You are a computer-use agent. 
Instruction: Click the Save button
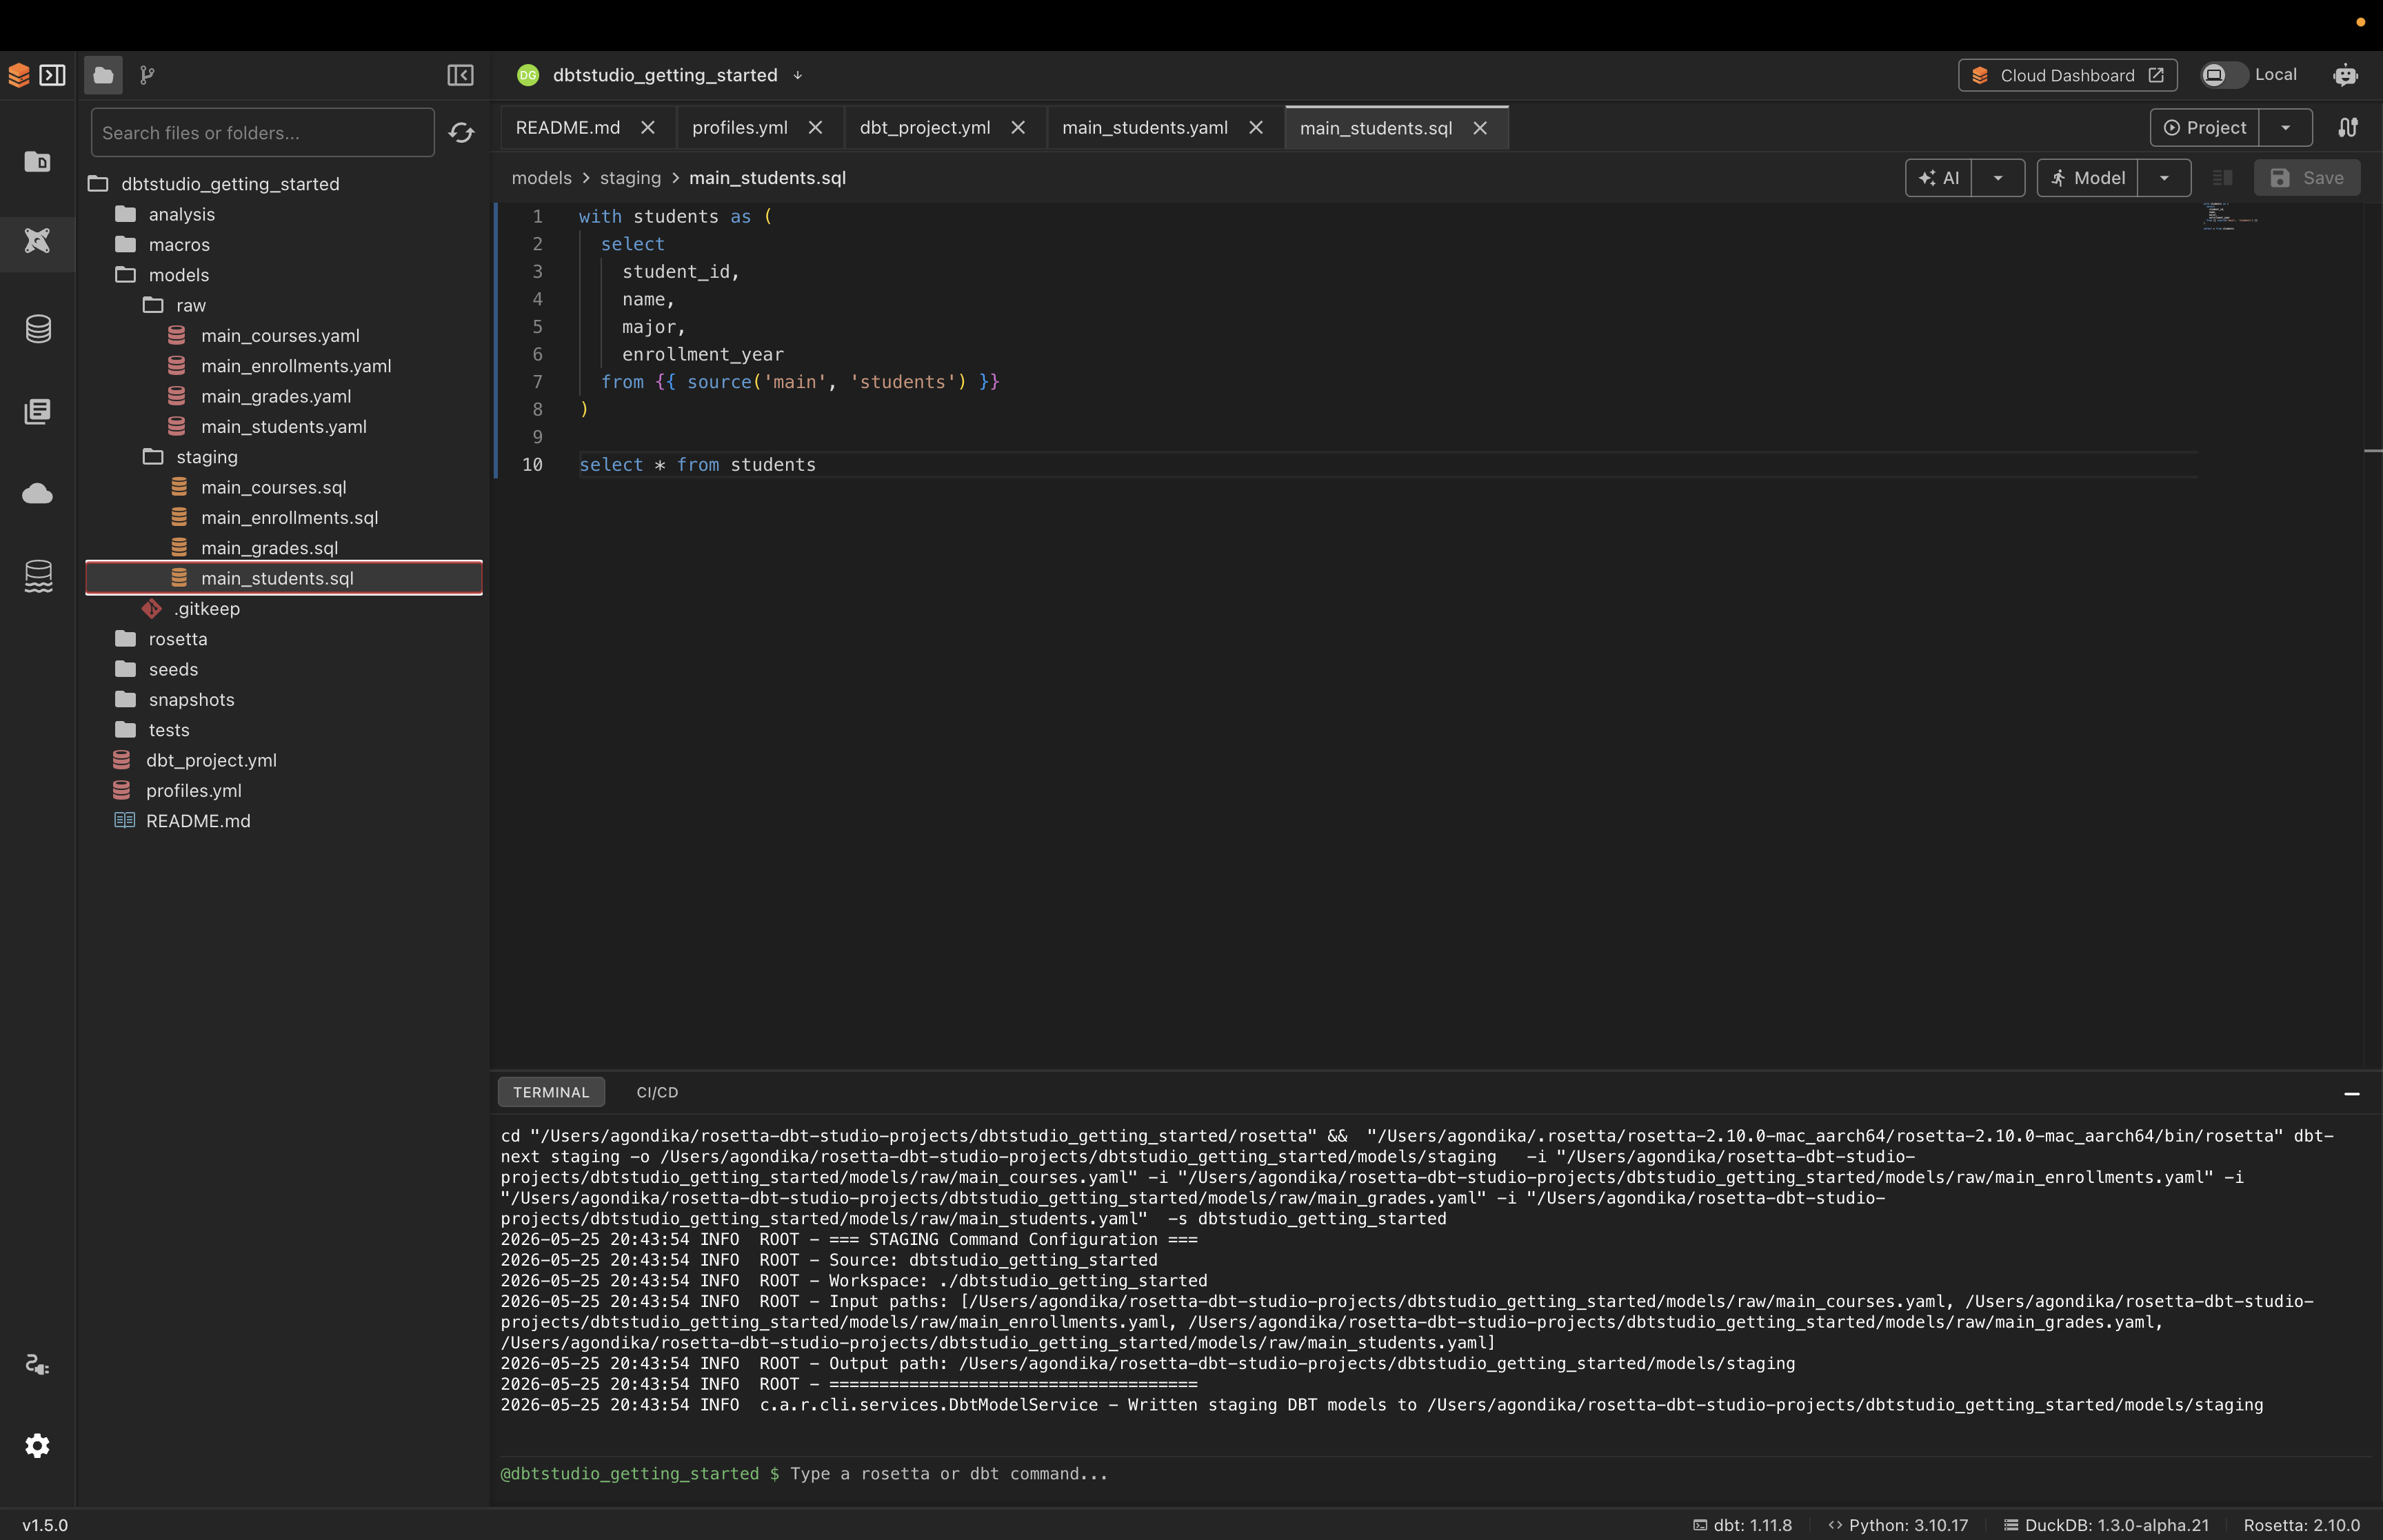click(2306, 178)
